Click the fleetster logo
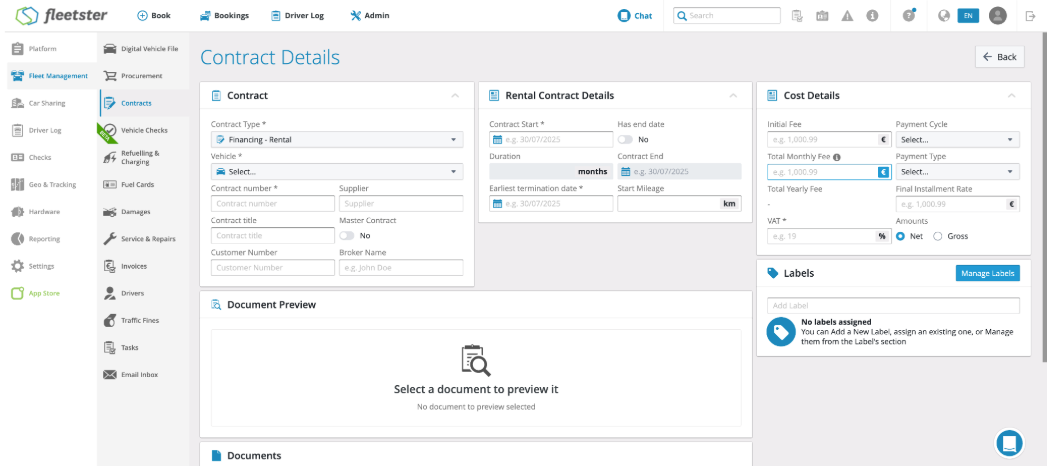The image size is (1051, 466). pos(61,15)
